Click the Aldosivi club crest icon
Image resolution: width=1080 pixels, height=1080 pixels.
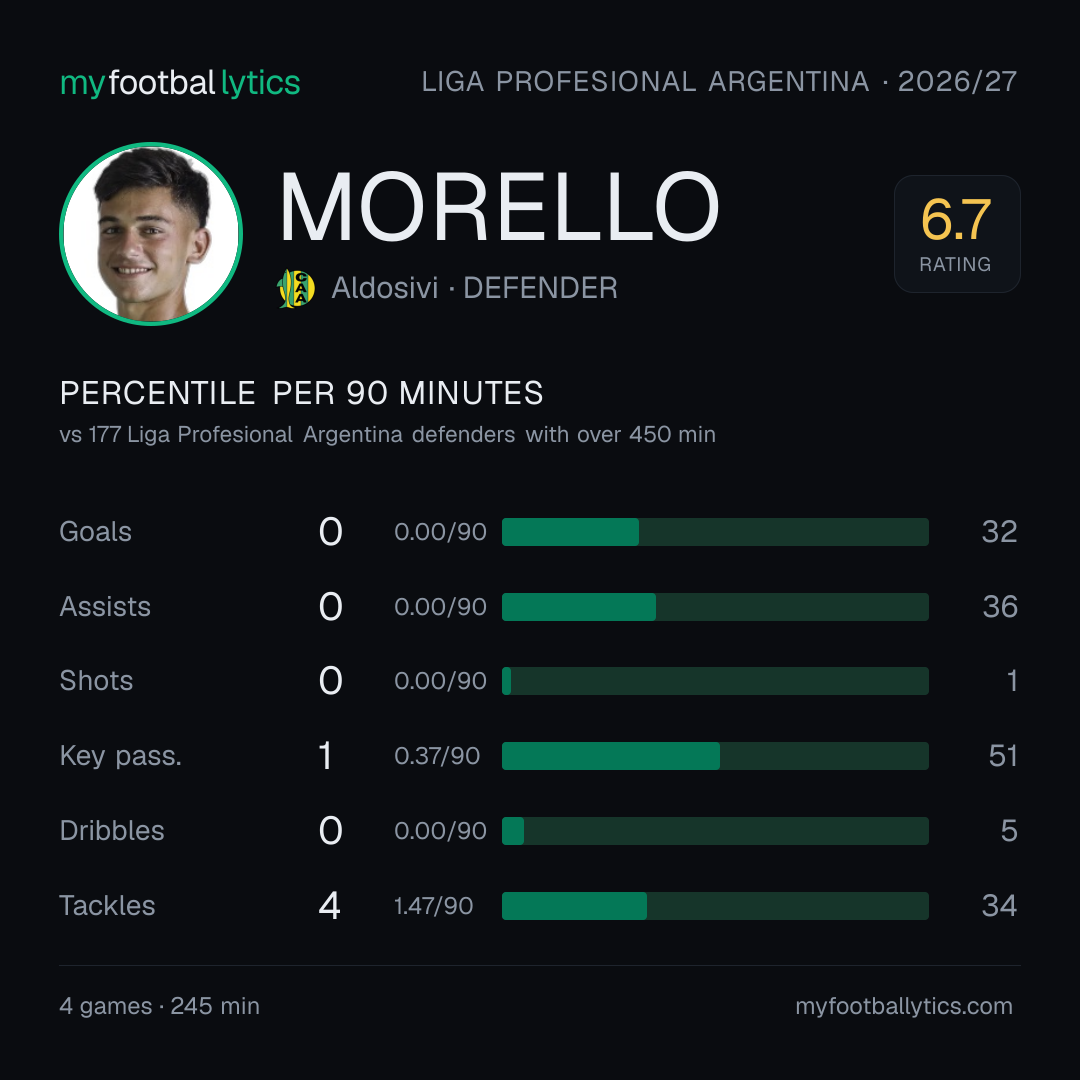296,289
